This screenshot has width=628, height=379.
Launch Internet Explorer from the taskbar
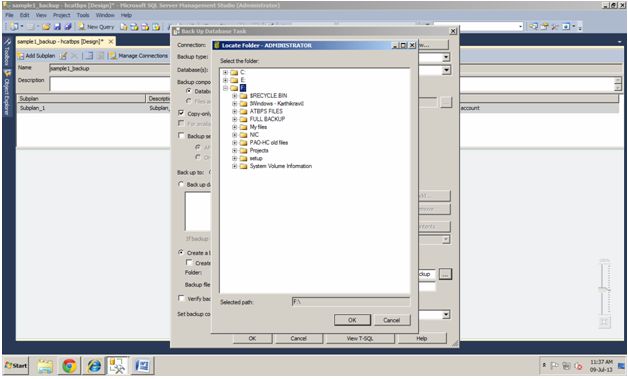[94, 366]
